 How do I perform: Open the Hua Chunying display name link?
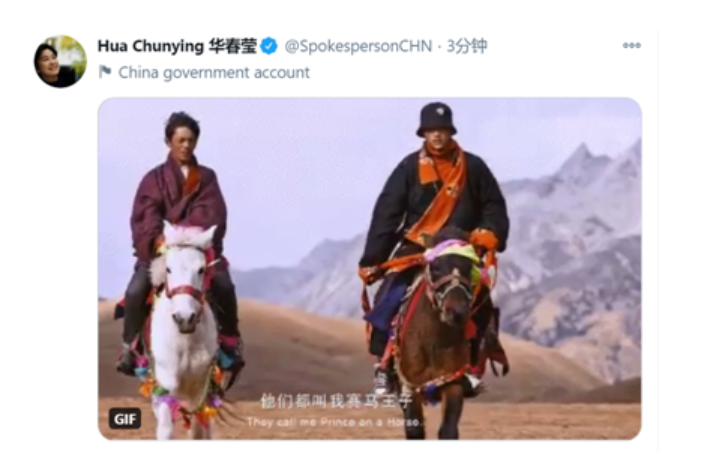point(151,46)
